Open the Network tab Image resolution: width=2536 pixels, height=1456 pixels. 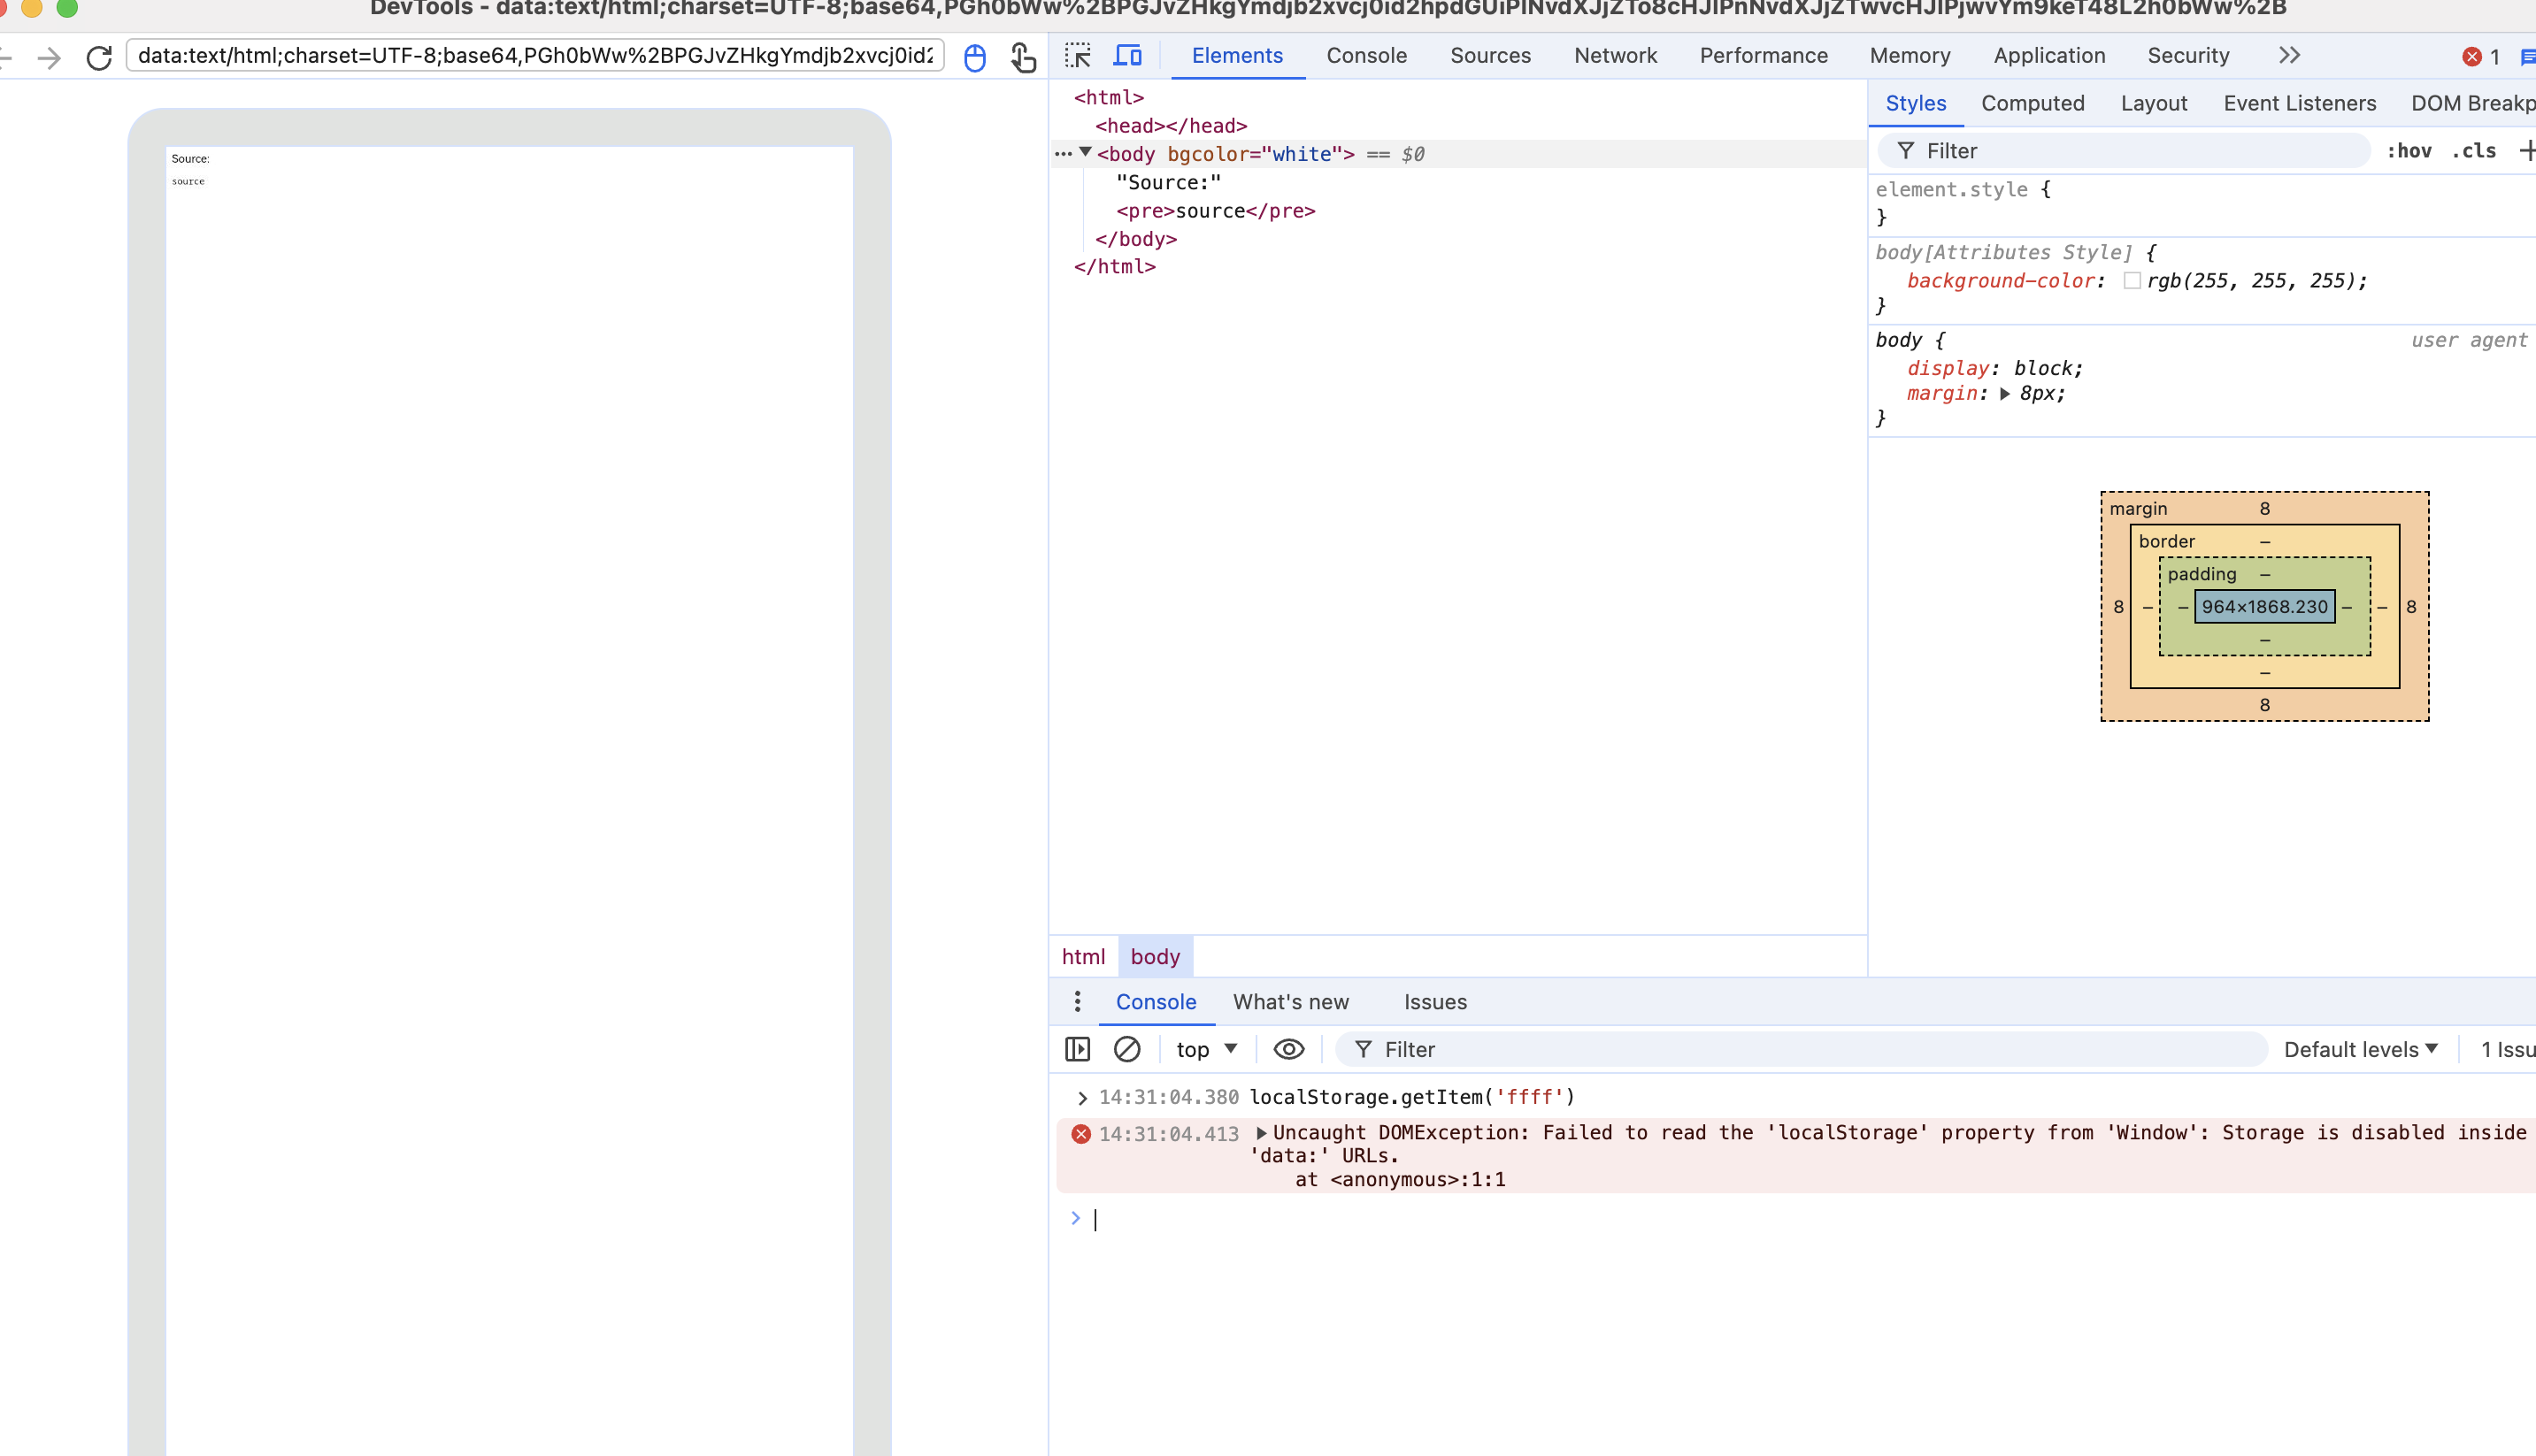tap(1615, 56)
